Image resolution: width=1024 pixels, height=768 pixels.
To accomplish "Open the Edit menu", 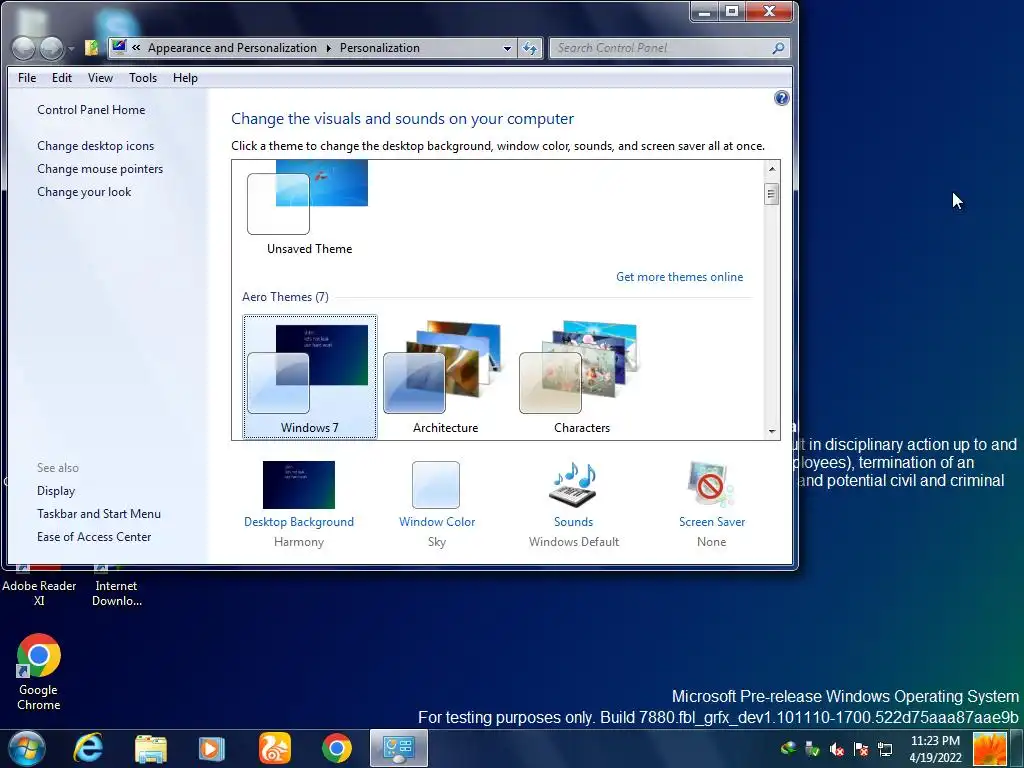I will tap(62, 78).
